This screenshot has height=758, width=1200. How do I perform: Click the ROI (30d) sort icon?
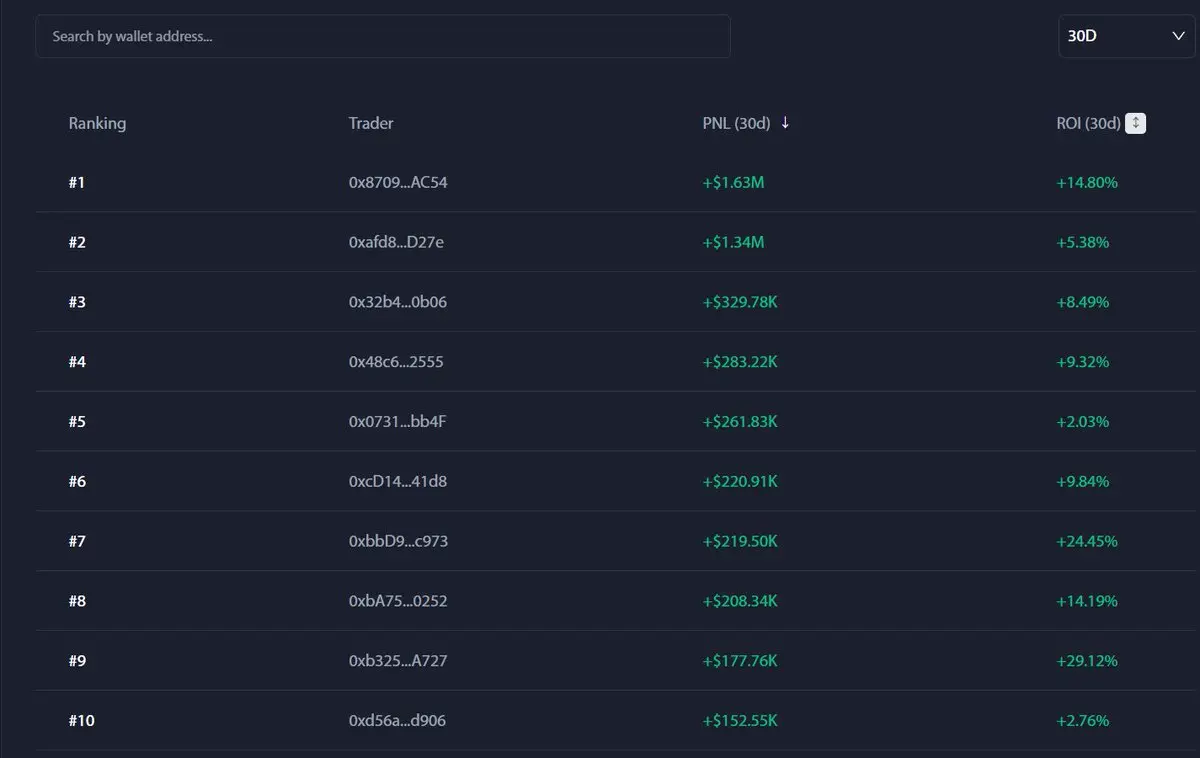1135,123
